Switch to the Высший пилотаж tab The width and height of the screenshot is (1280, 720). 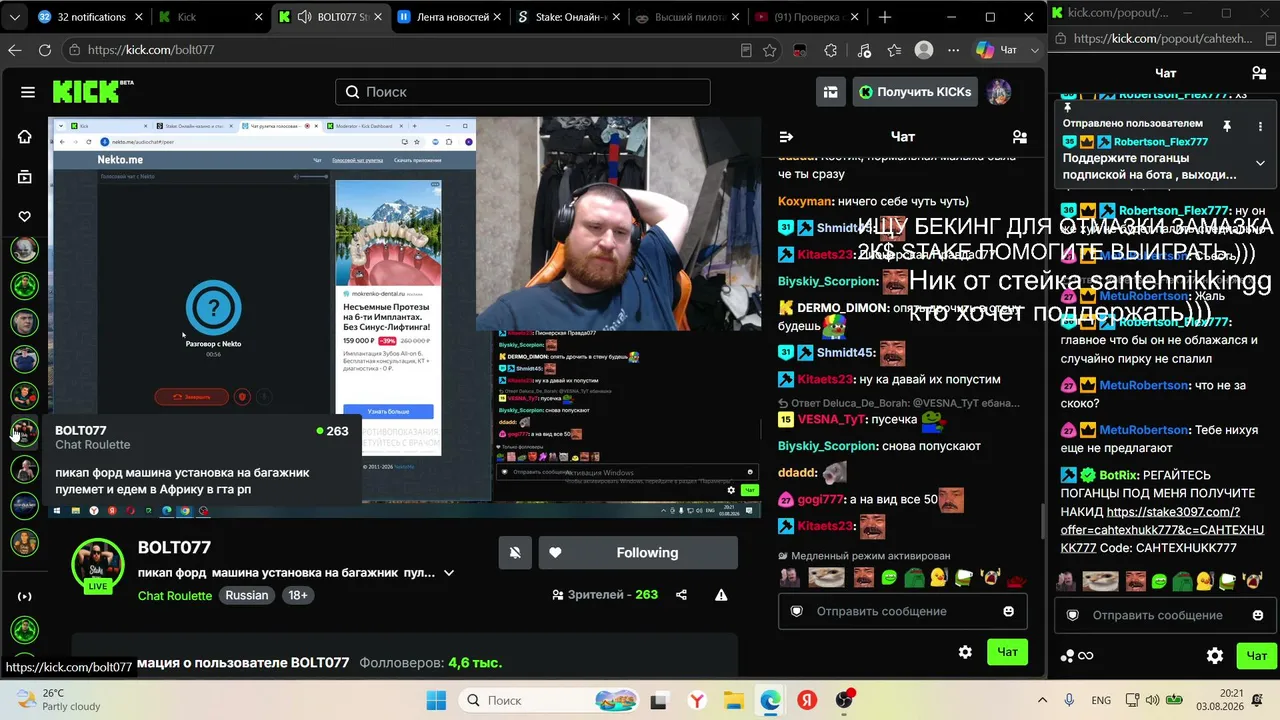tap(688, 17)
